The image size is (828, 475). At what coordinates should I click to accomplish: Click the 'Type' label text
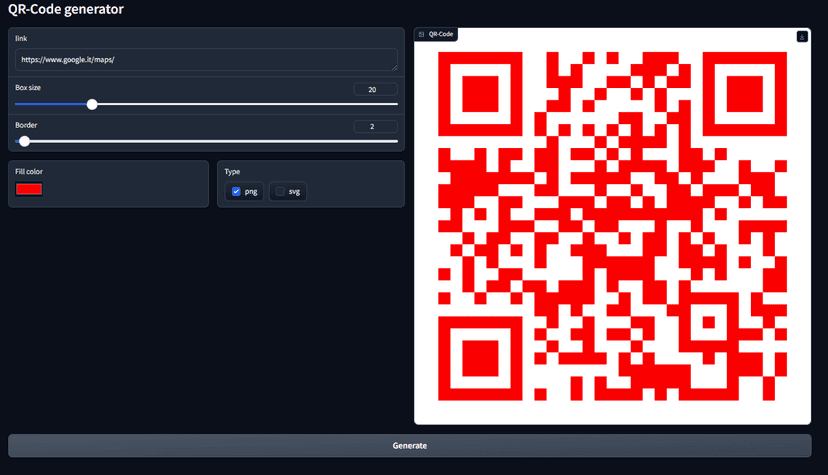coord(232,172)
